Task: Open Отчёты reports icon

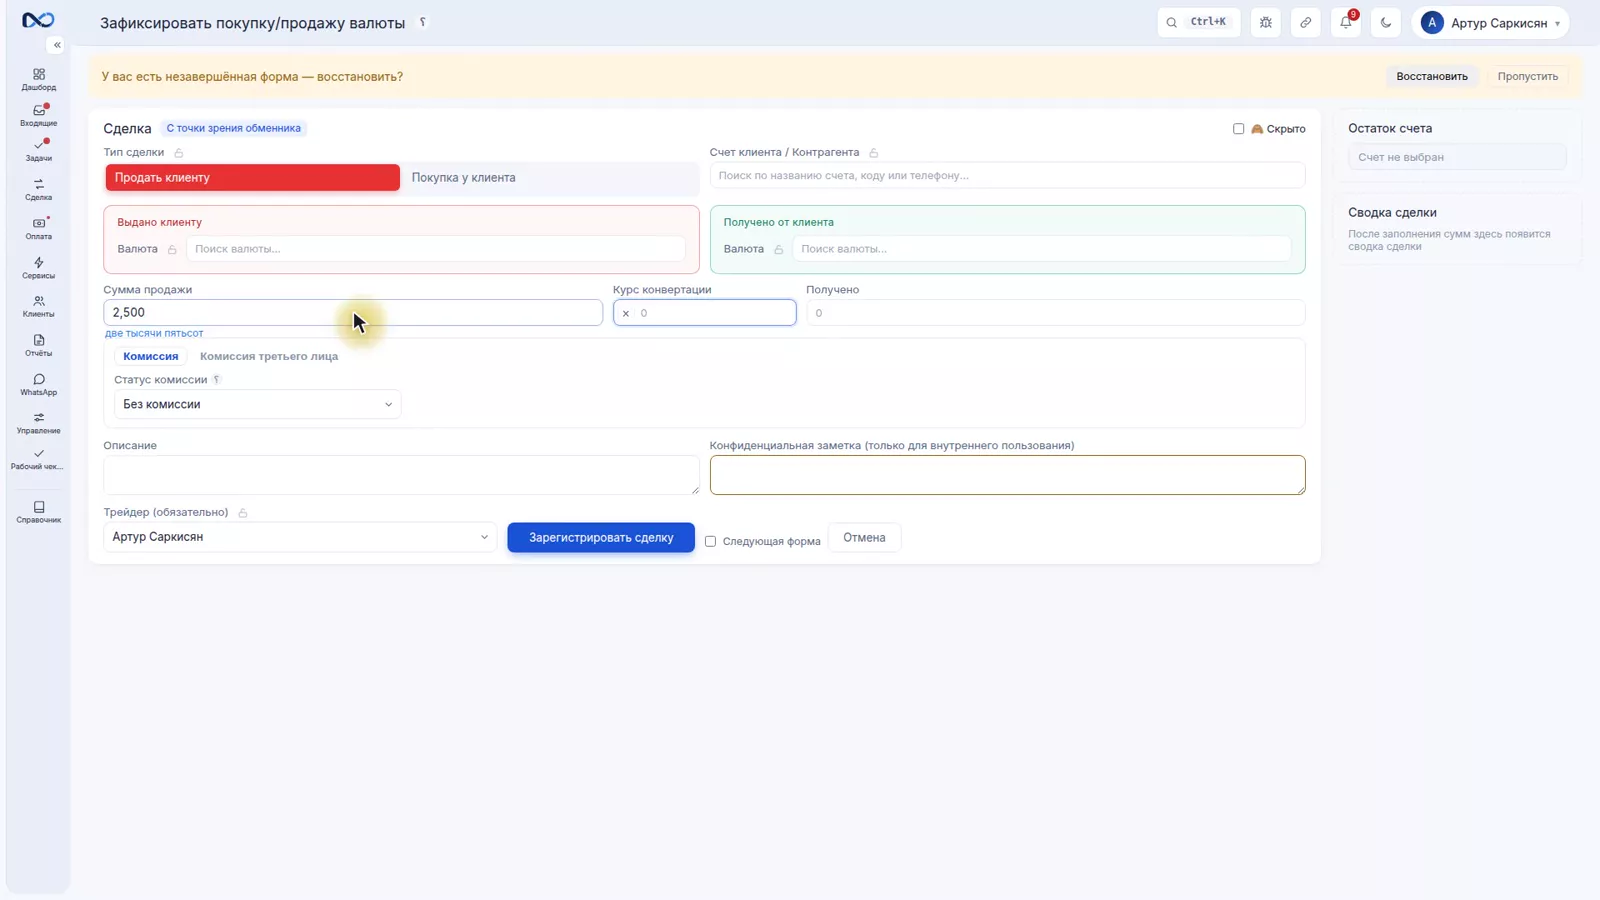Action: [x=39, y=345]
